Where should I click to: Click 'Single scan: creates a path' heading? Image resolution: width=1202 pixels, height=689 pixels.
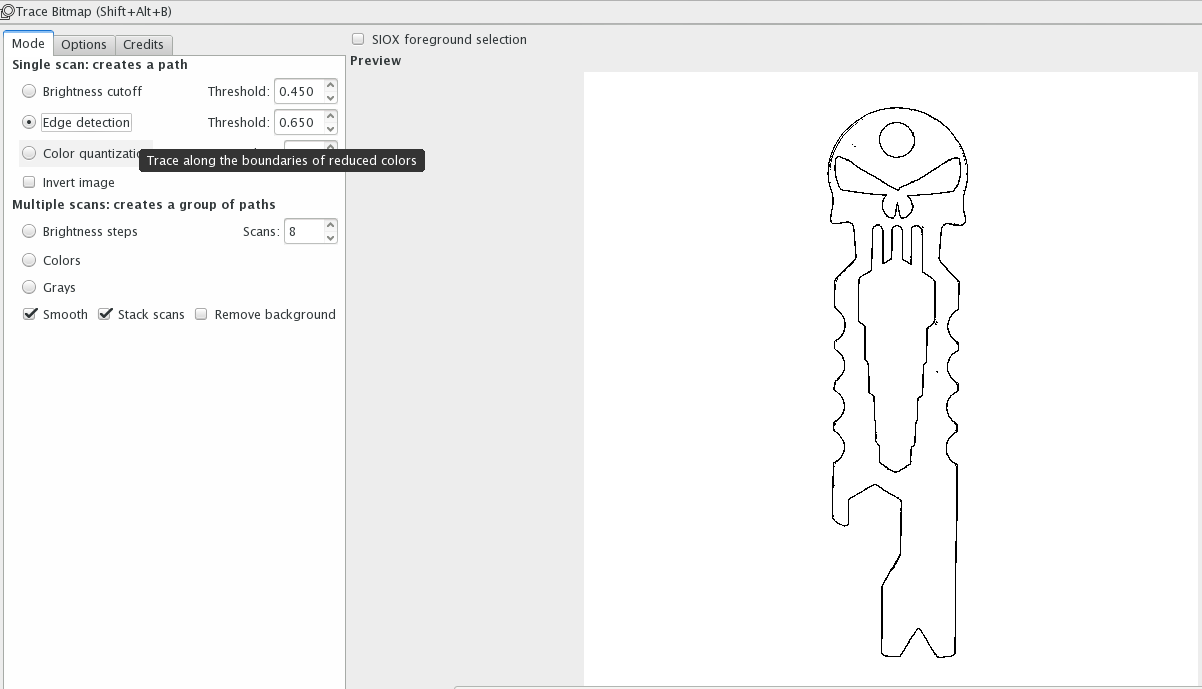(x=99, y=64)
